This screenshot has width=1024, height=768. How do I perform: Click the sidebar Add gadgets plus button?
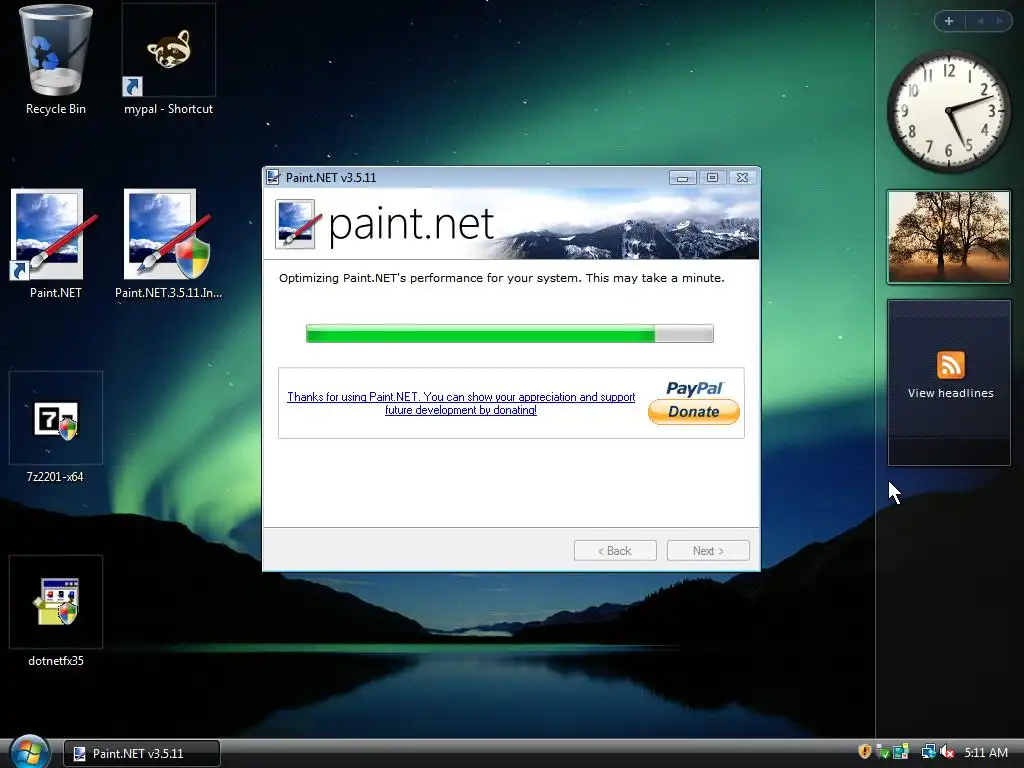pos(949,21)
